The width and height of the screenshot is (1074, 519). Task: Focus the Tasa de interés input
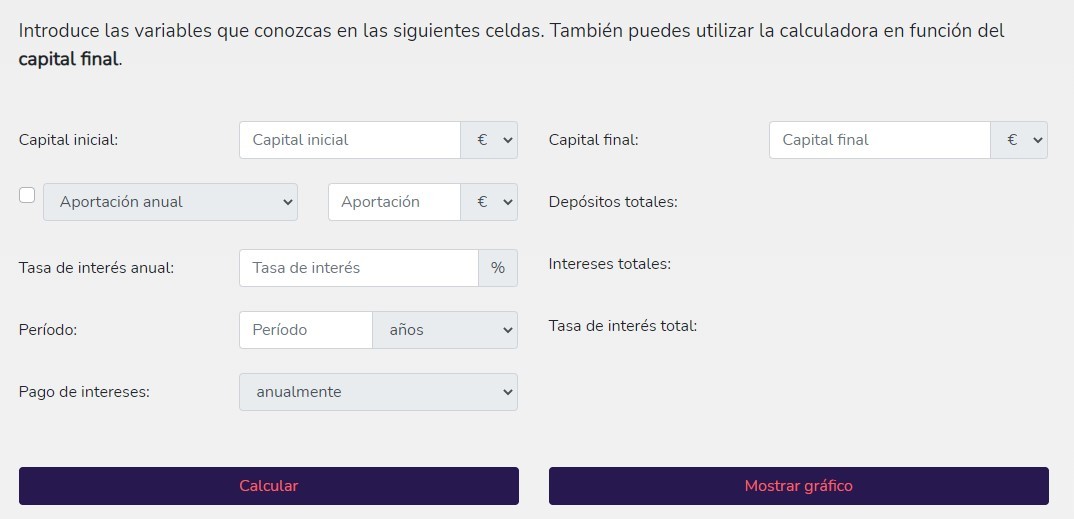click(359, 268)
